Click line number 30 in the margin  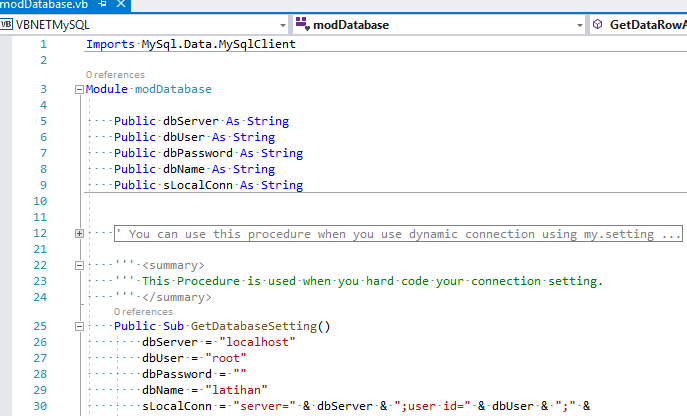(40, 406)
